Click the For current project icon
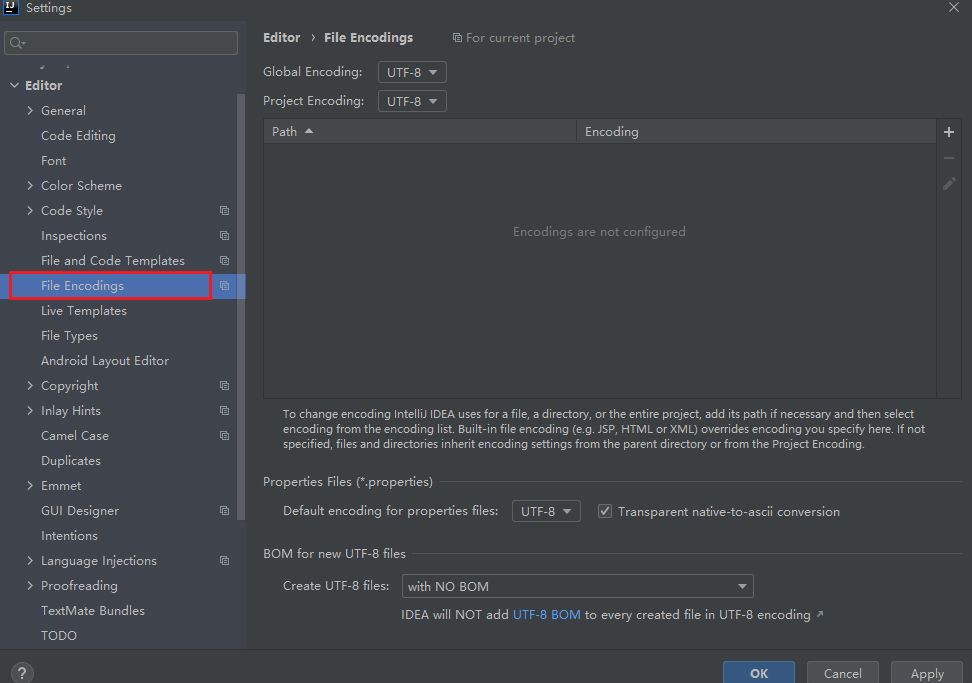 457,38
